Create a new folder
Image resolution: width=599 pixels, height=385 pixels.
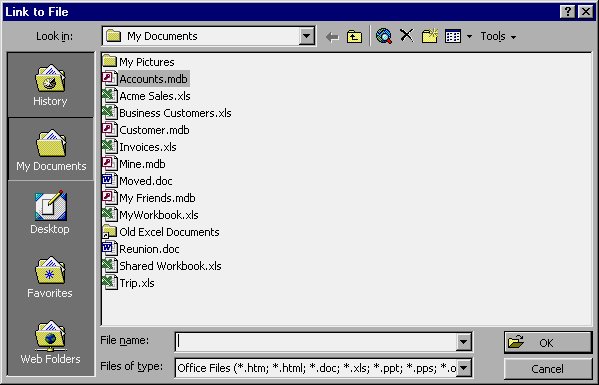430,36
